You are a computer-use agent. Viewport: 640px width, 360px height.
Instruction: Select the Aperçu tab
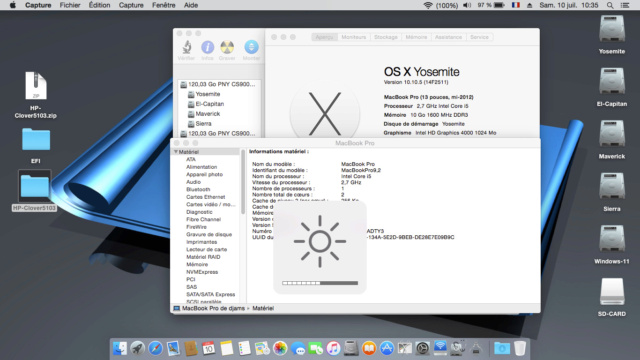coord(324,37)
